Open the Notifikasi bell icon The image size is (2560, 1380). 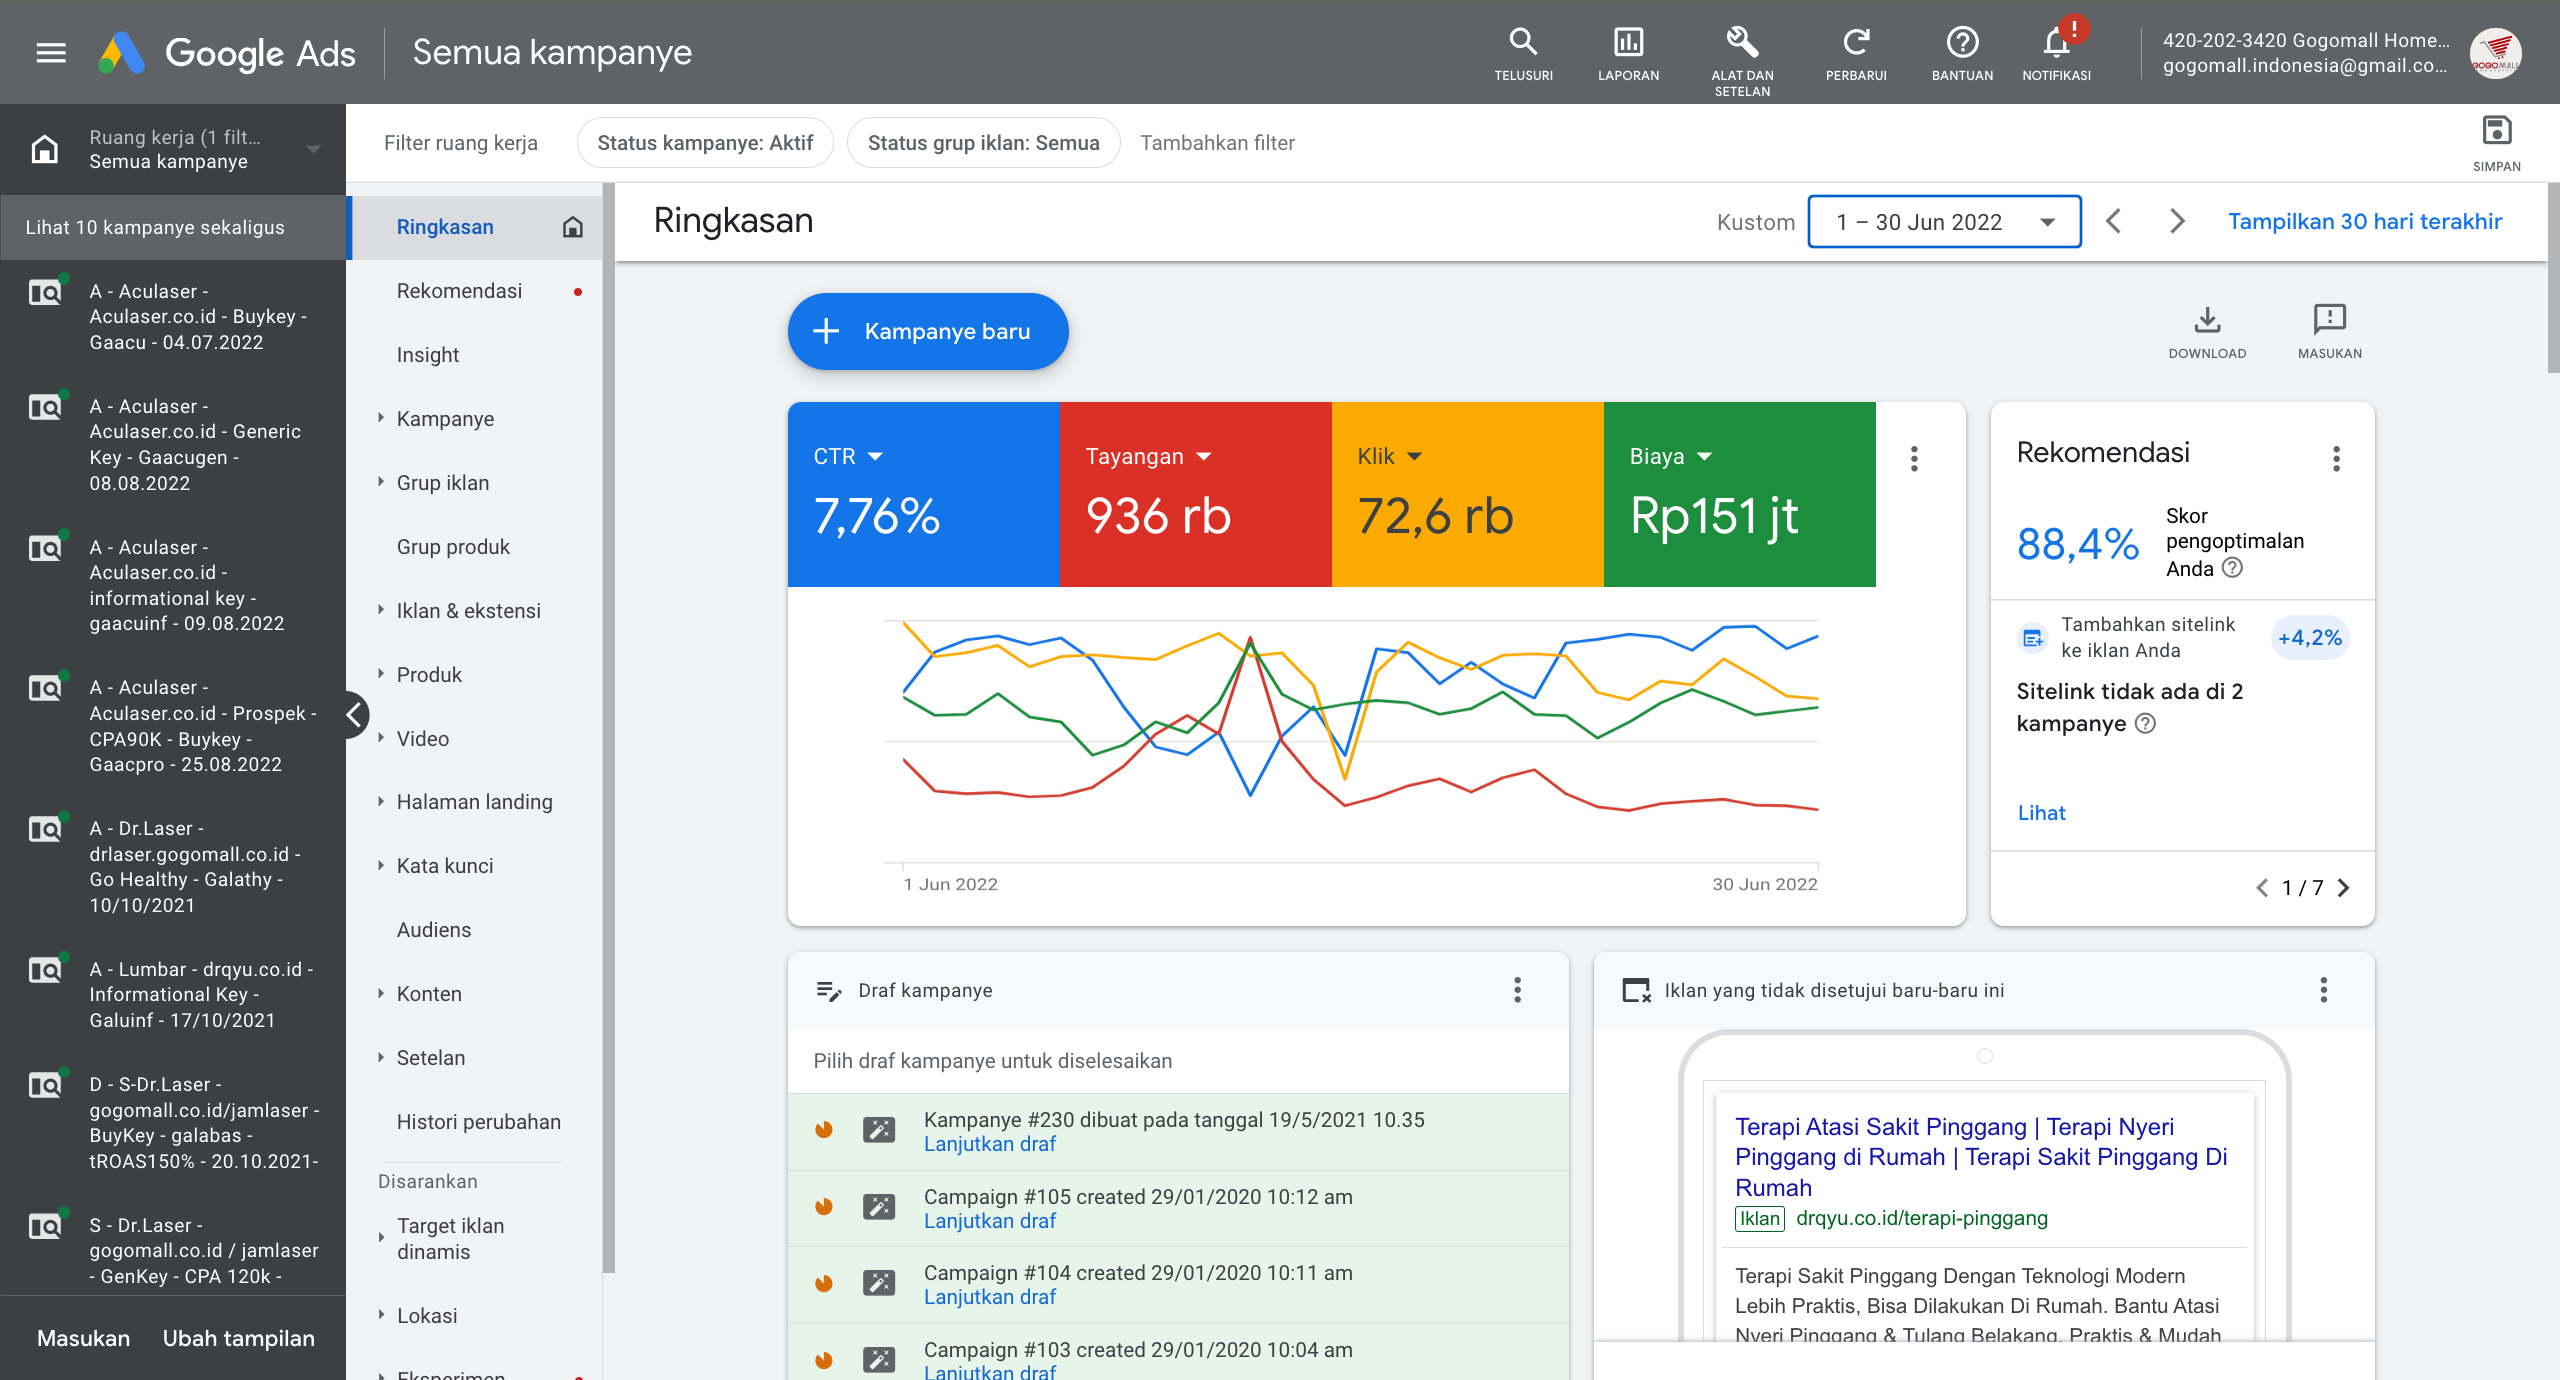point(2057,44)
